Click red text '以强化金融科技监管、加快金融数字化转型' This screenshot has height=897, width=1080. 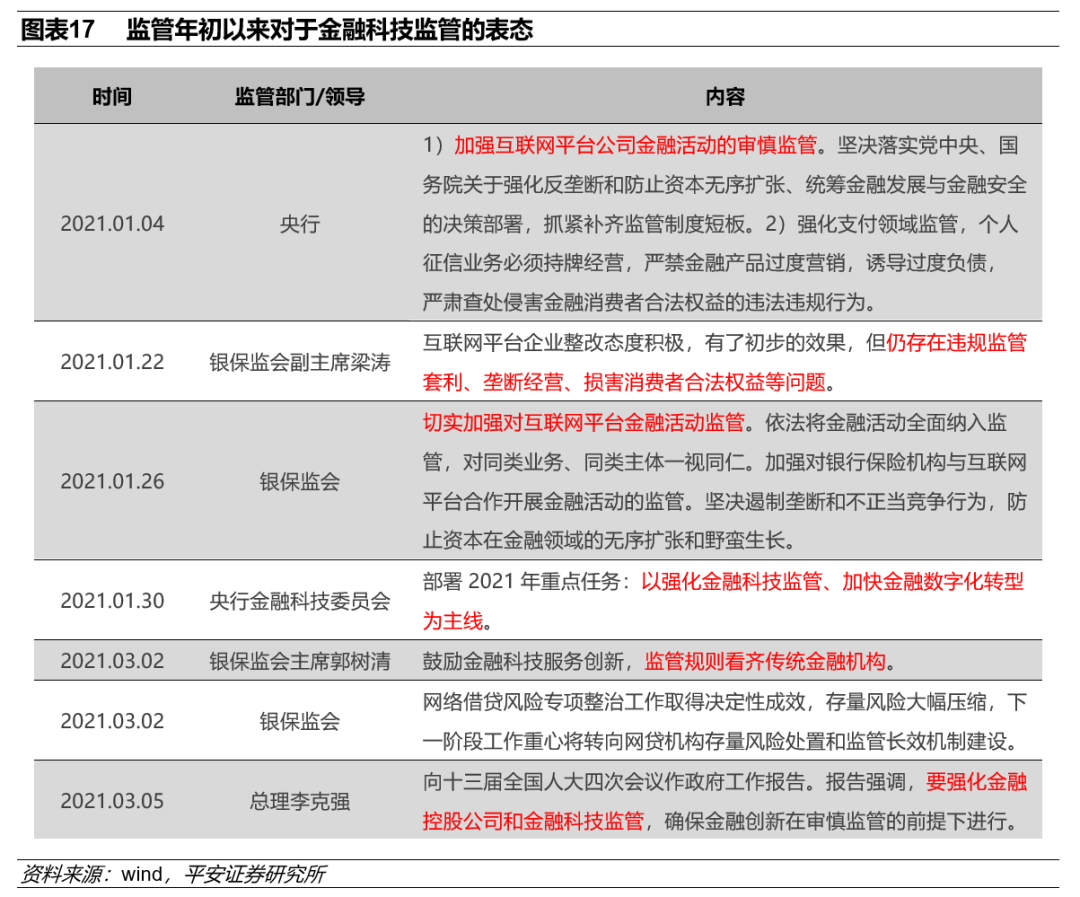832,581
